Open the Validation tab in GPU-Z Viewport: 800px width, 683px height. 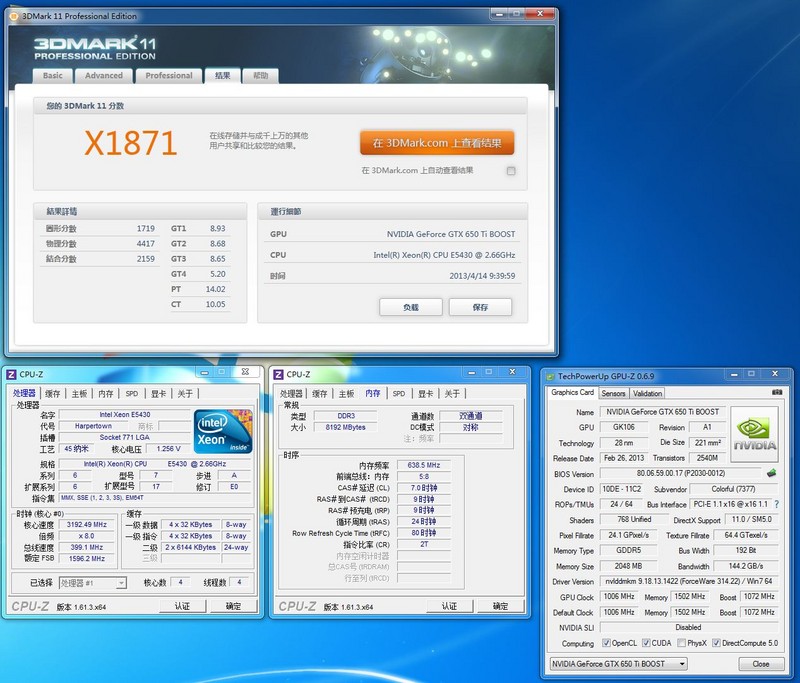(647, 393)
